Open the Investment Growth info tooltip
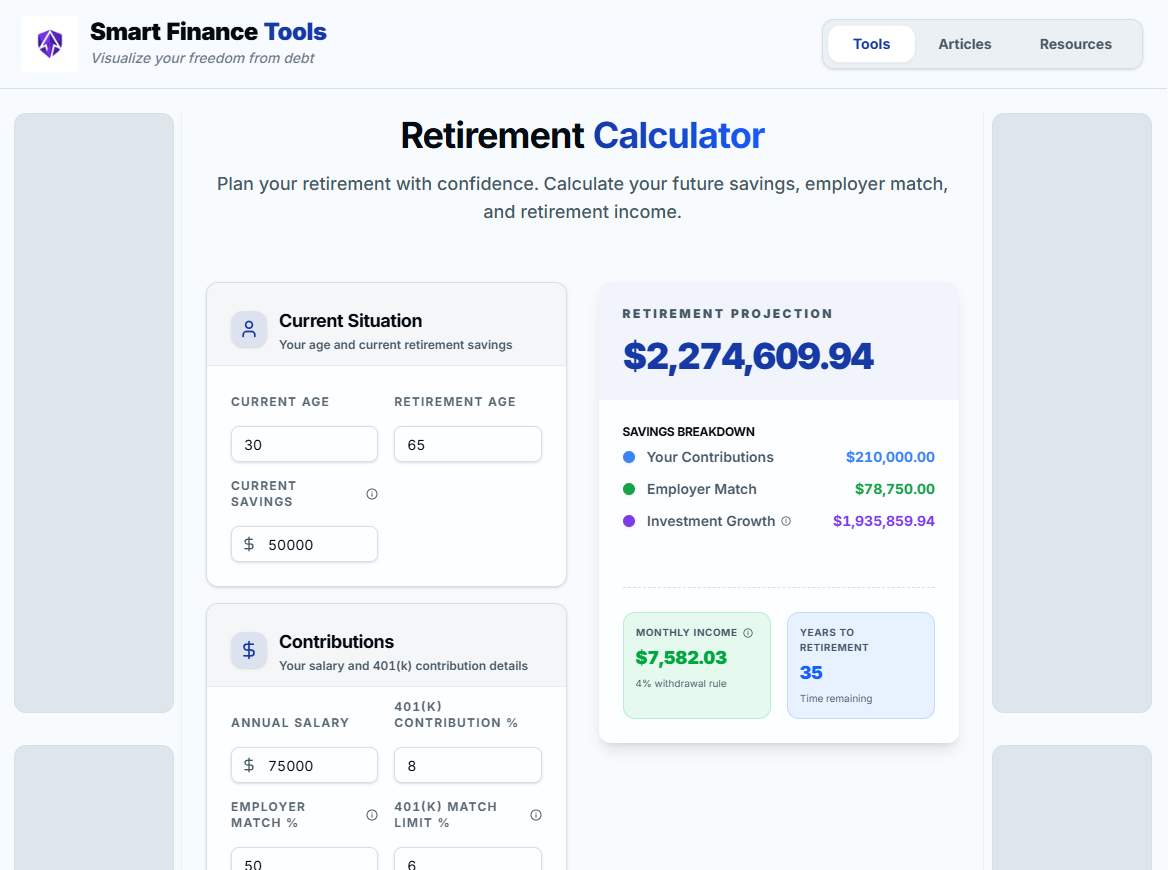This screenshot has width=1168, height=870. (x=788, y=521)
